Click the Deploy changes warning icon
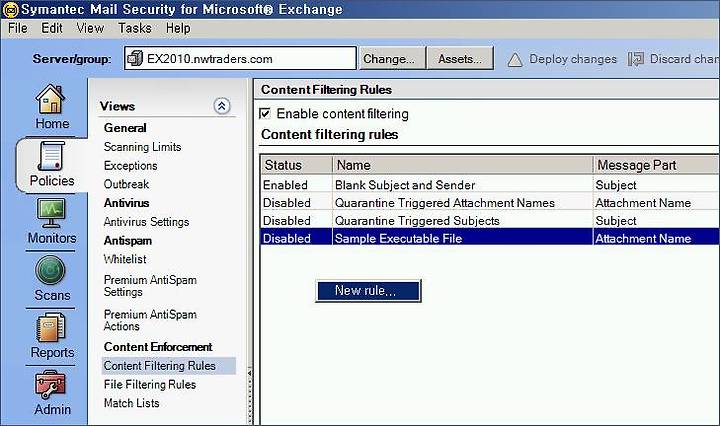 (515, 60)
